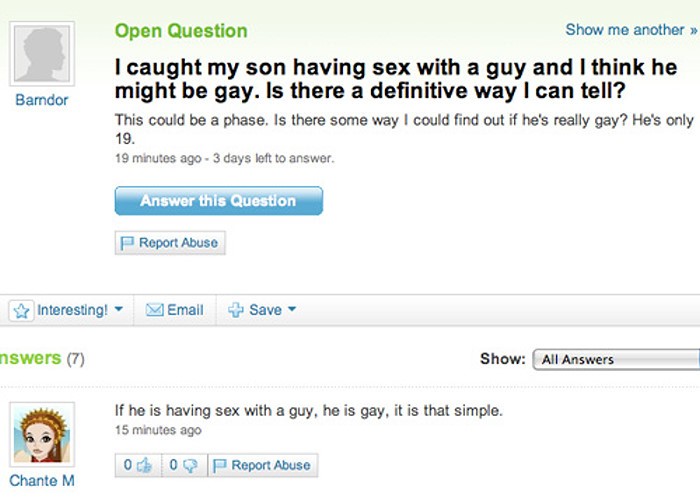The image size is (700, 501).
Task: Open Chante M's profile name link
Action: click(42, 481)
